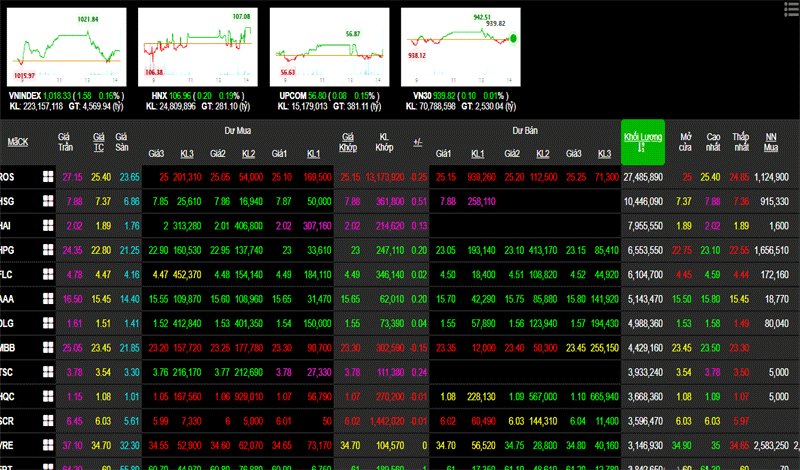Click the VNINDEX value 1,018.33
The image size is (800, 470).
tap(57, 96)
